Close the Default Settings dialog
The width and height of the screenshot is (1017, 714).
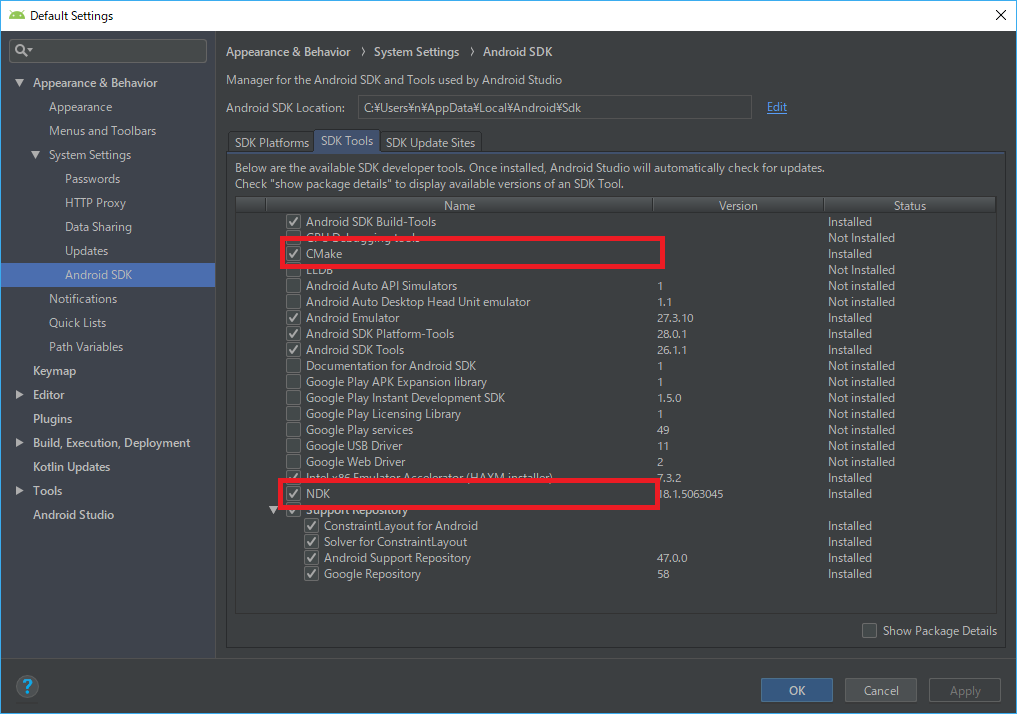click(1001, 15)
